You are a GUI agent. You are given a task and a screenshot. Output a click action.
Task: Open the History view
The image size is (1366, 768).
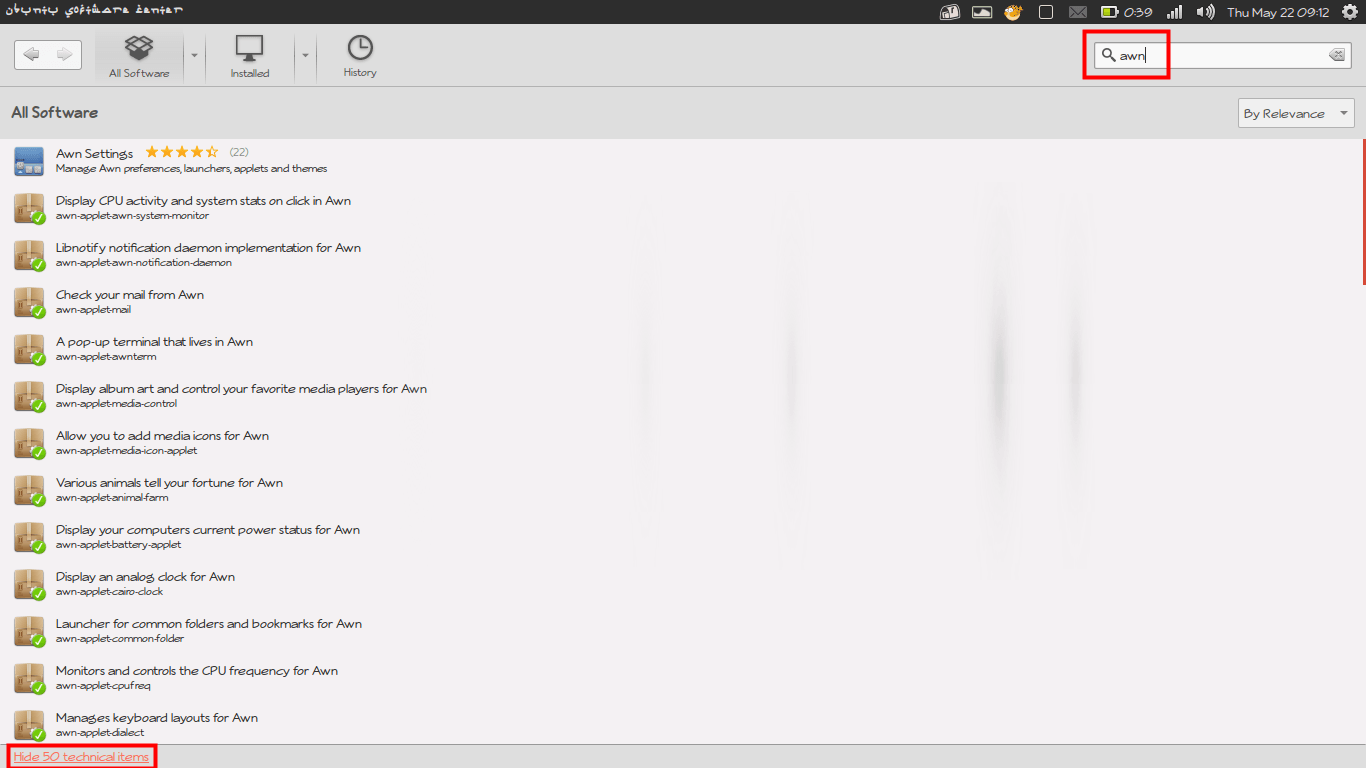coord(360,56)
